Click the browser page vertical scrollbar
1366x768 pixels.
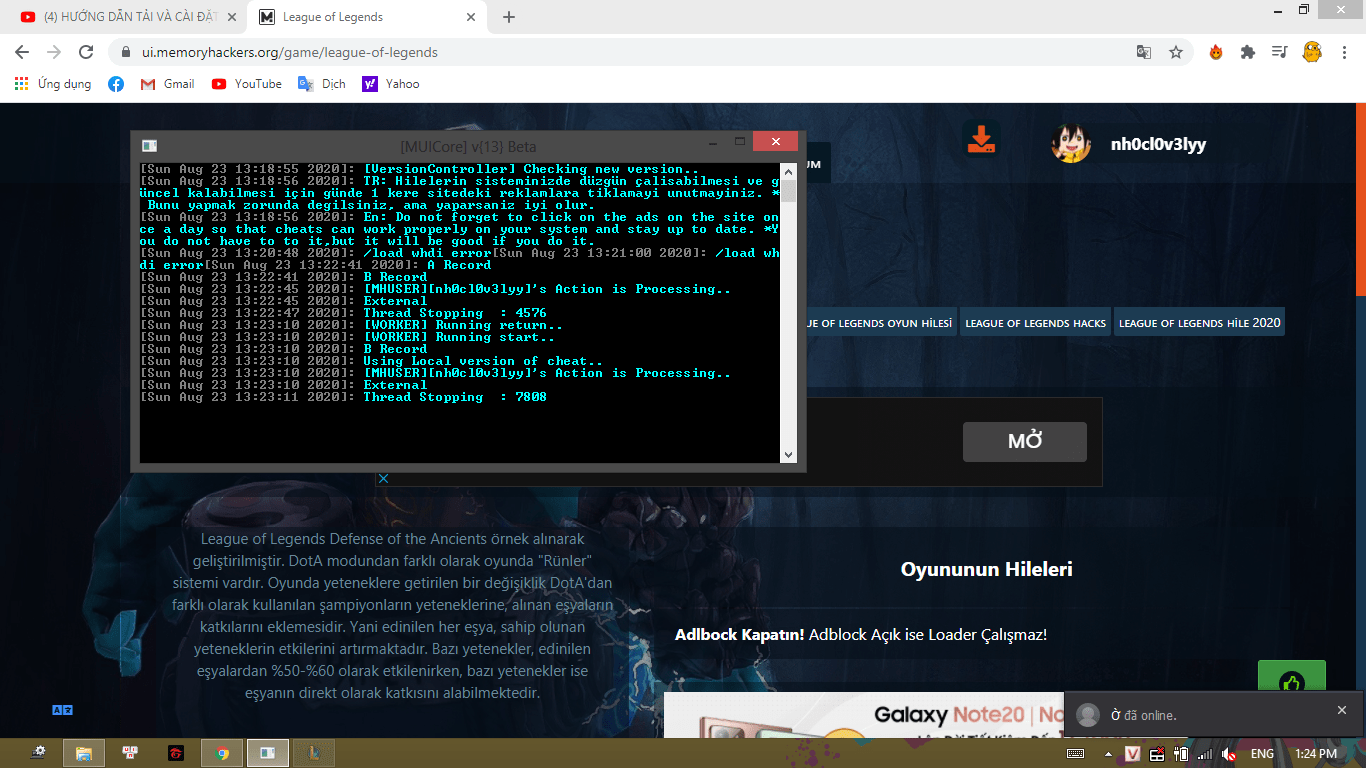click(x=1360, y=200)
